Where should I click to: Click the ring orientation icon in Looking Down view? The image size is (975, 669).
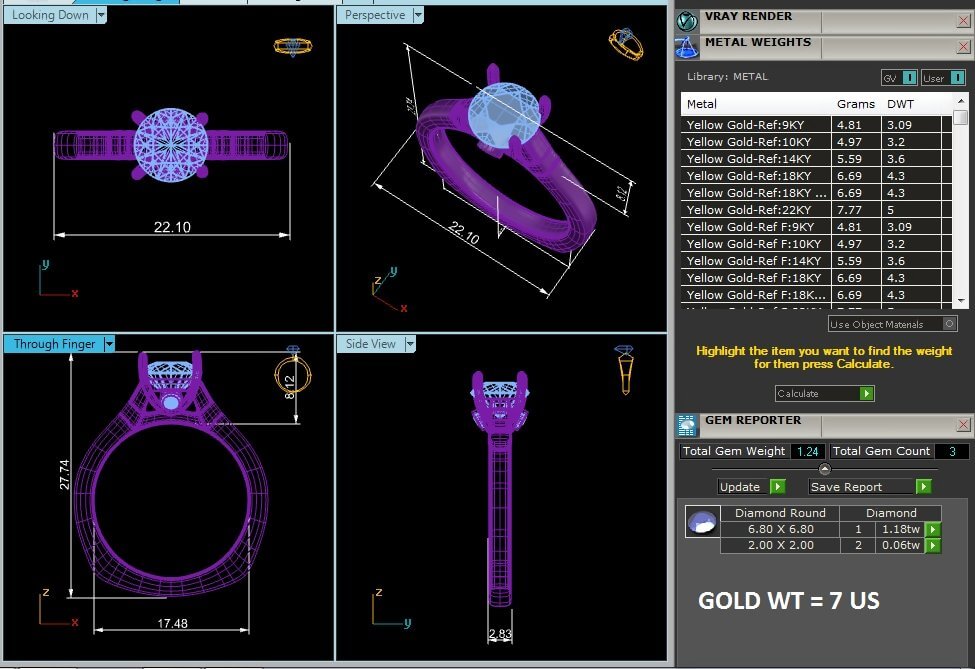pyautogui.click(x=291, y=46)
